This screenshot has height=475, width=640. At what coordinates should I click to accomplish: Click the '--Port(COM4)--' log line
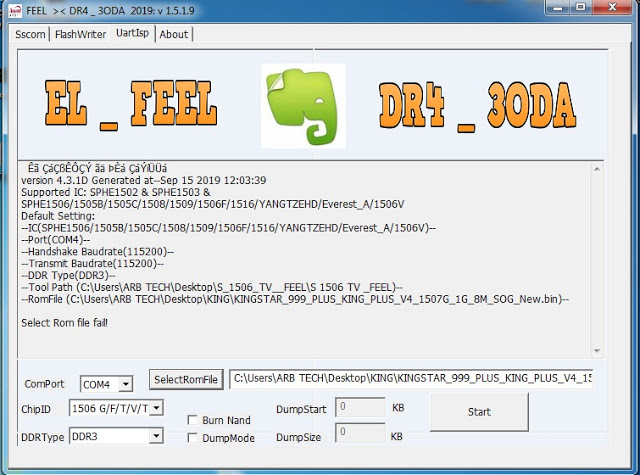pos(56,240)
